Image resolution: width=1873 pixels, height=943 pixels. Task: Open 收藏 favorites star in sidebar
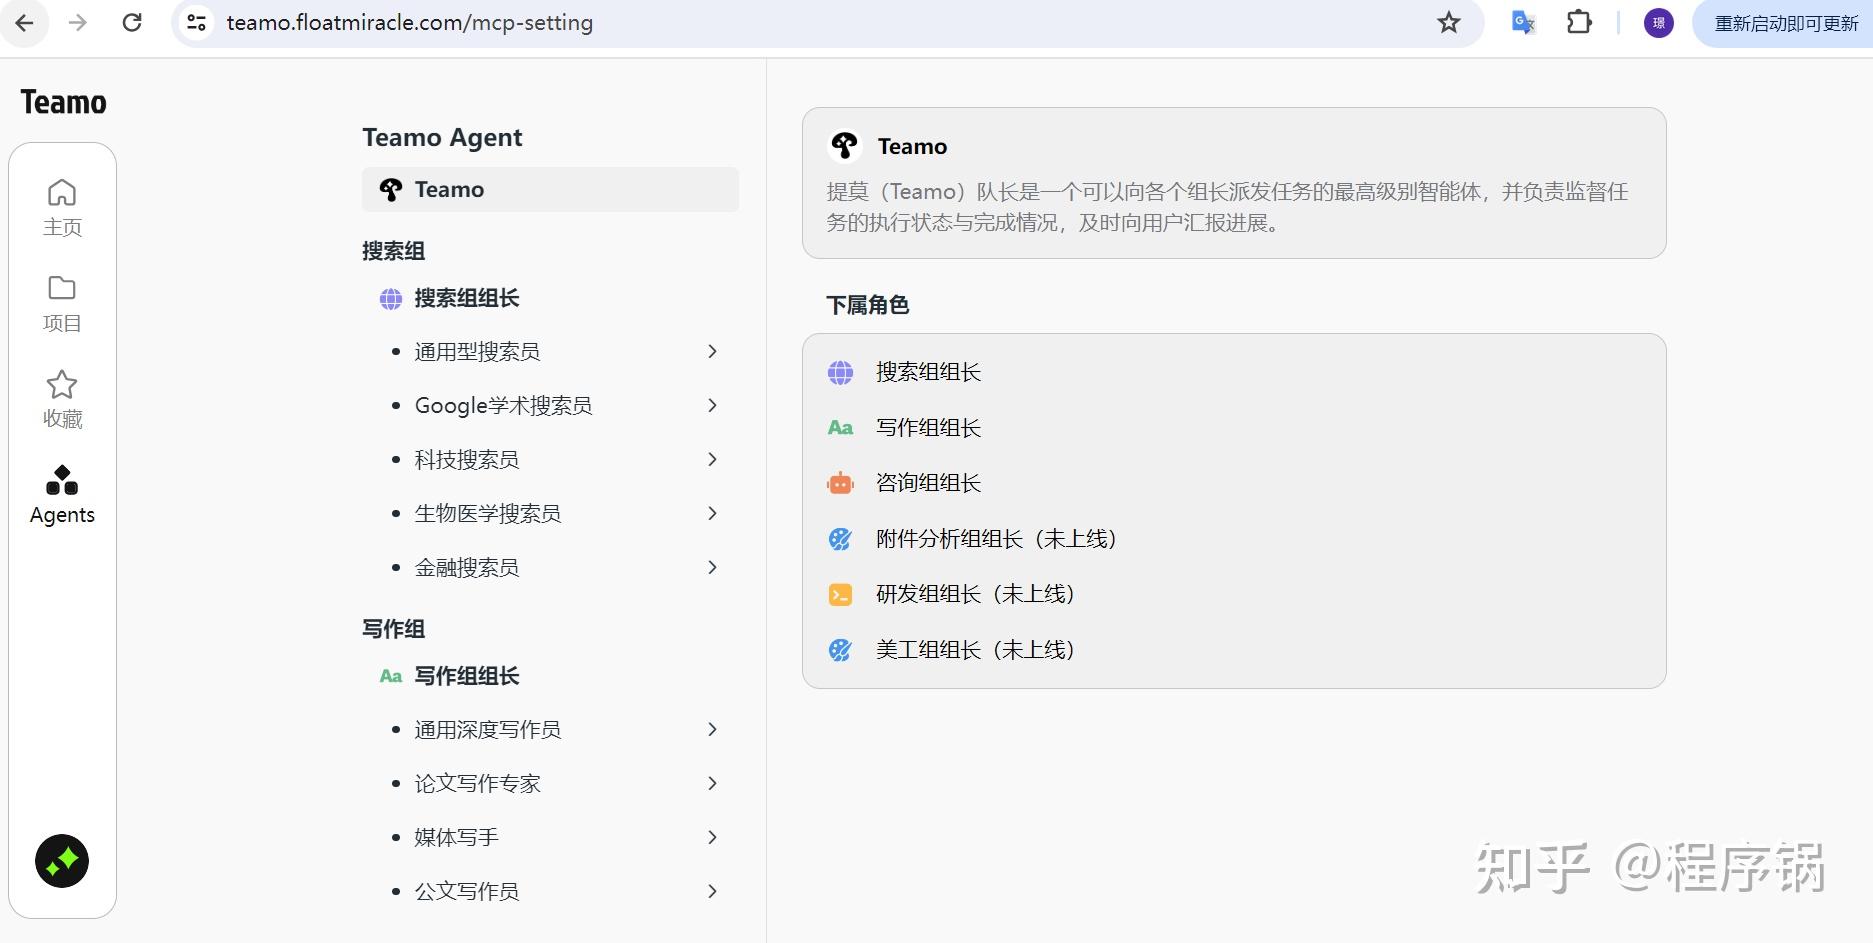[62, 400]
